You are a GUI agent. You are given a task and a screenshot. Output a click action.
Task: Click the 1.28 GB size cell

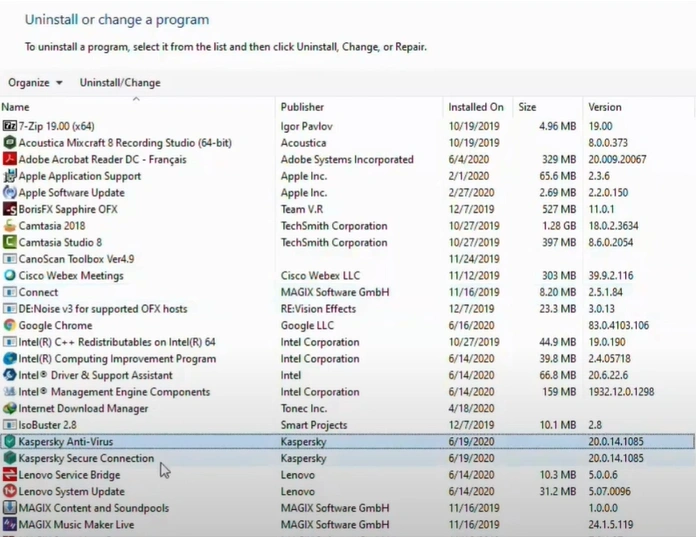559,225
